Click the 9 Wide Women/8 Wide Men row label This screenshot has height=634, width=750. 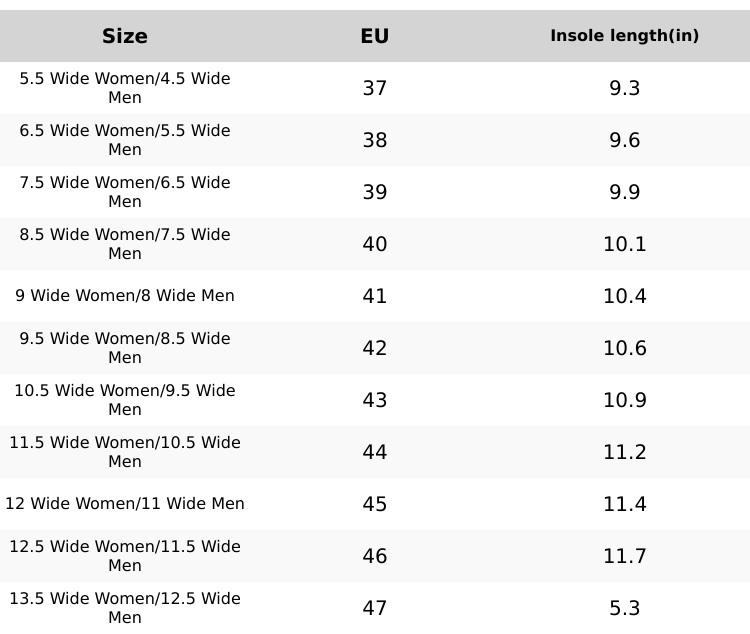[125, 296]
